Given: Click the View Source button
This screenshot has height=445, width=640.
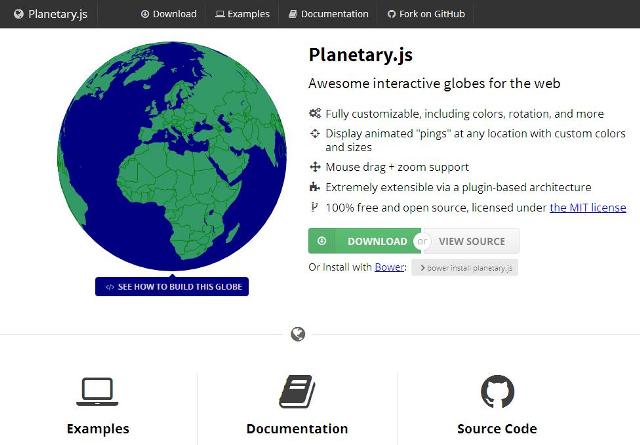Looking at the screenshot, I should 471,241.
